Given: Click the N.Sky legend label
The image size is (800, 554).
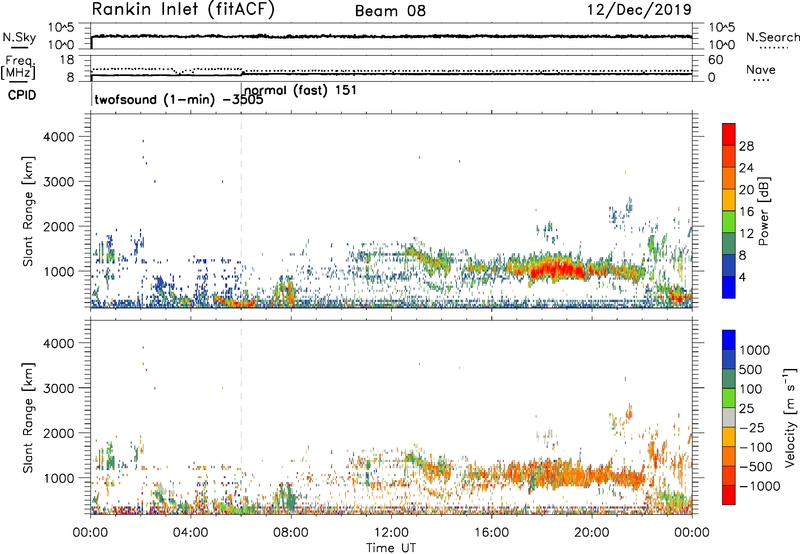Looking at the screenshot, I should (x=19, y=37).
